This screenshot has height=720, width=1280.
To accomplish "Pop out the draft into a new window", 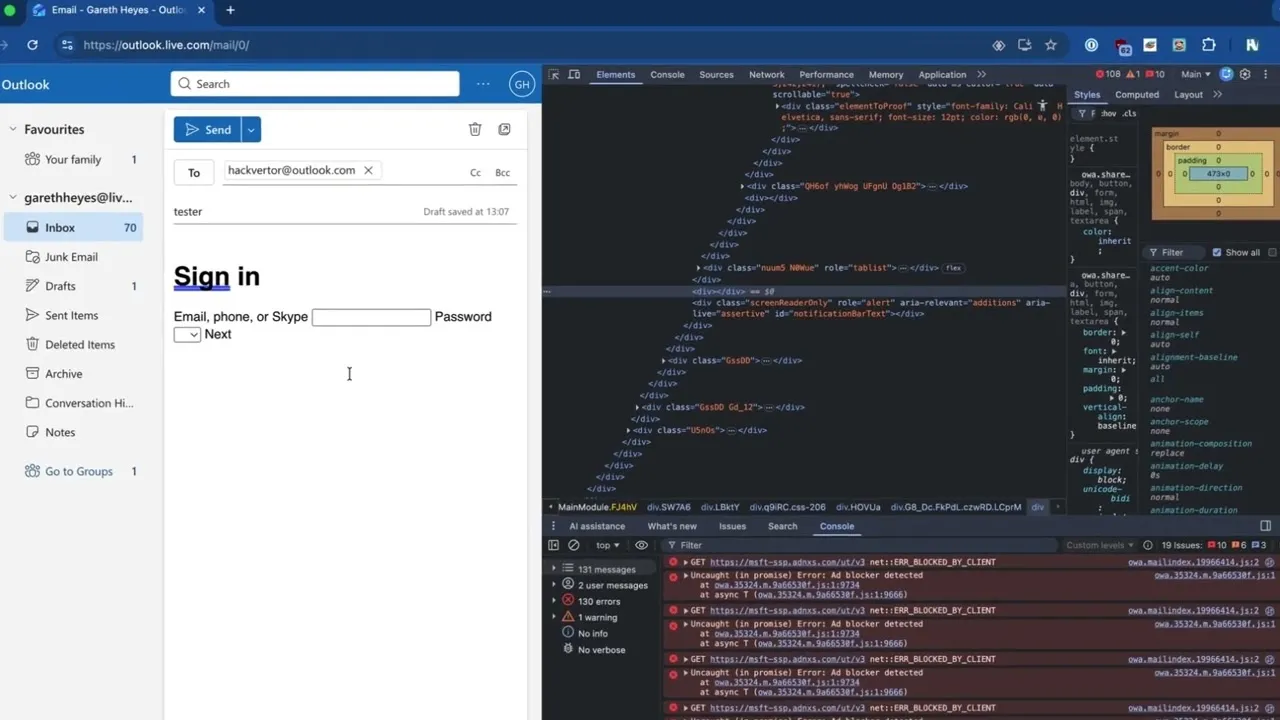I will pos(504,129).
